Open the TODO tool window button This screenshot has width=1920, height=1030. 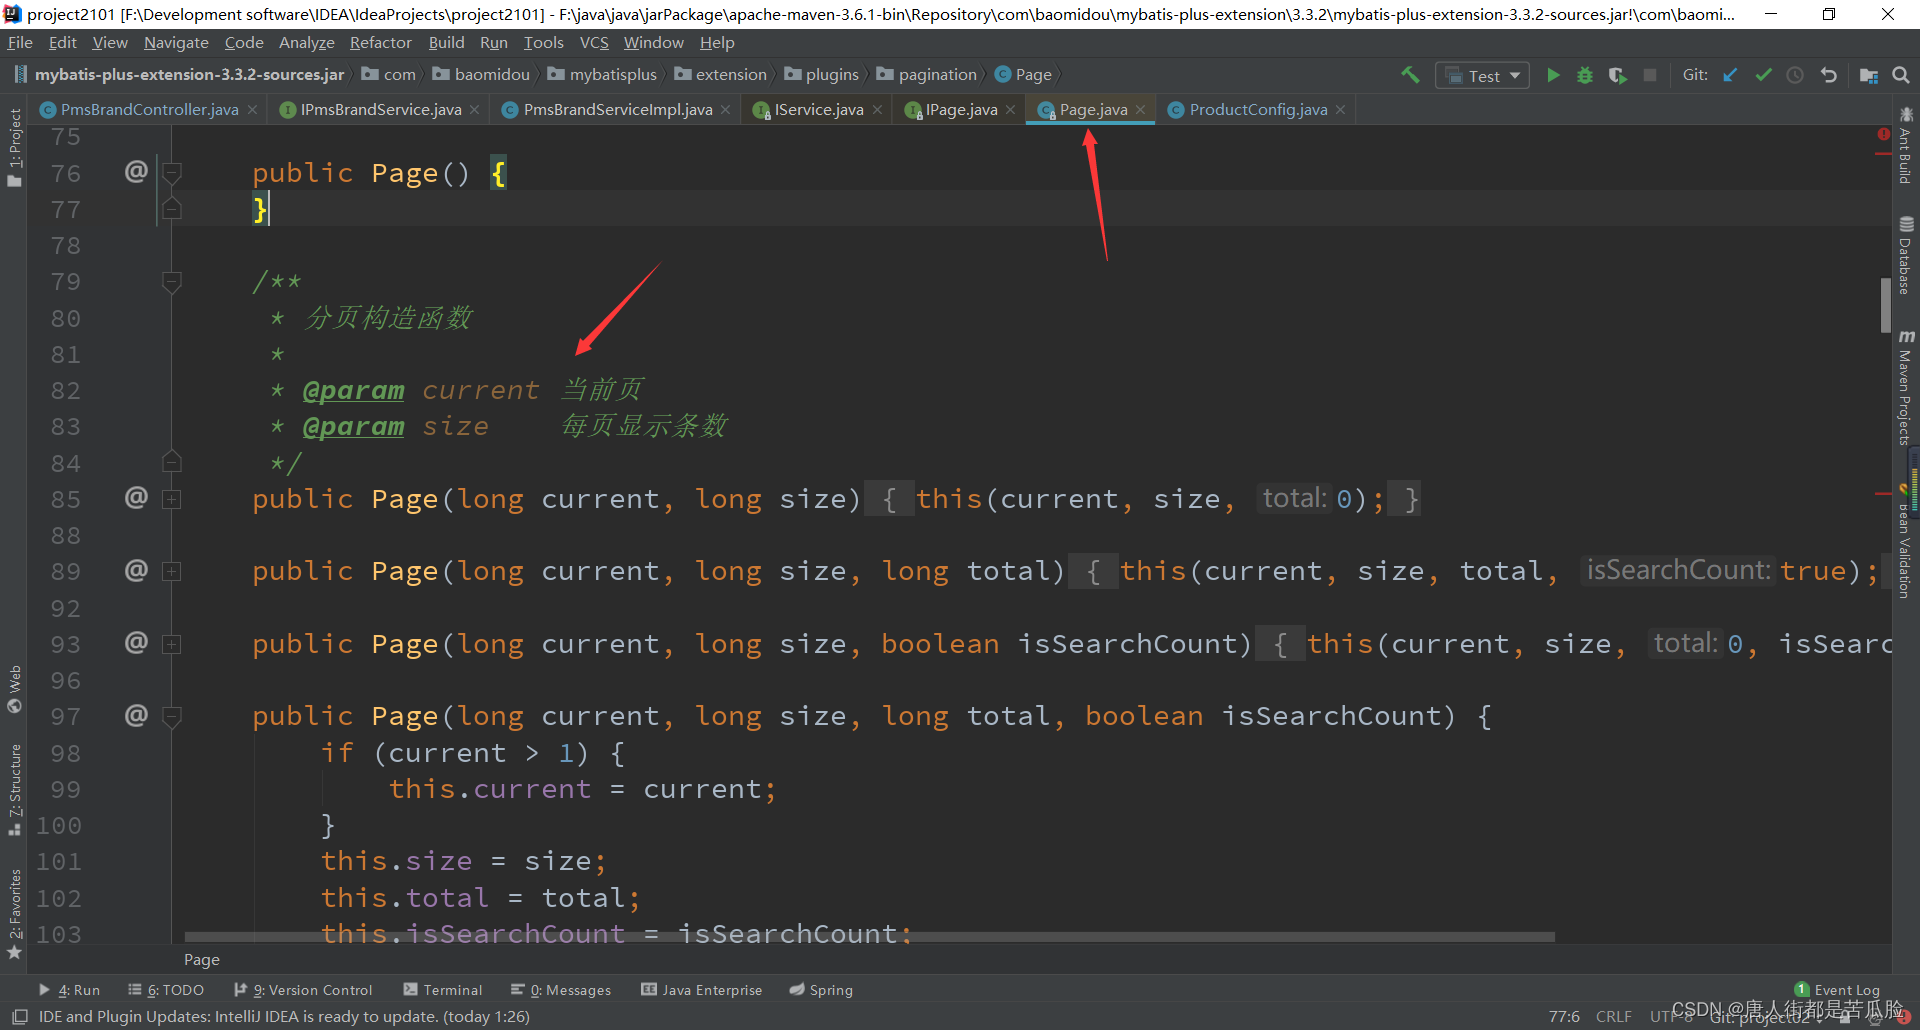(166, 990)
